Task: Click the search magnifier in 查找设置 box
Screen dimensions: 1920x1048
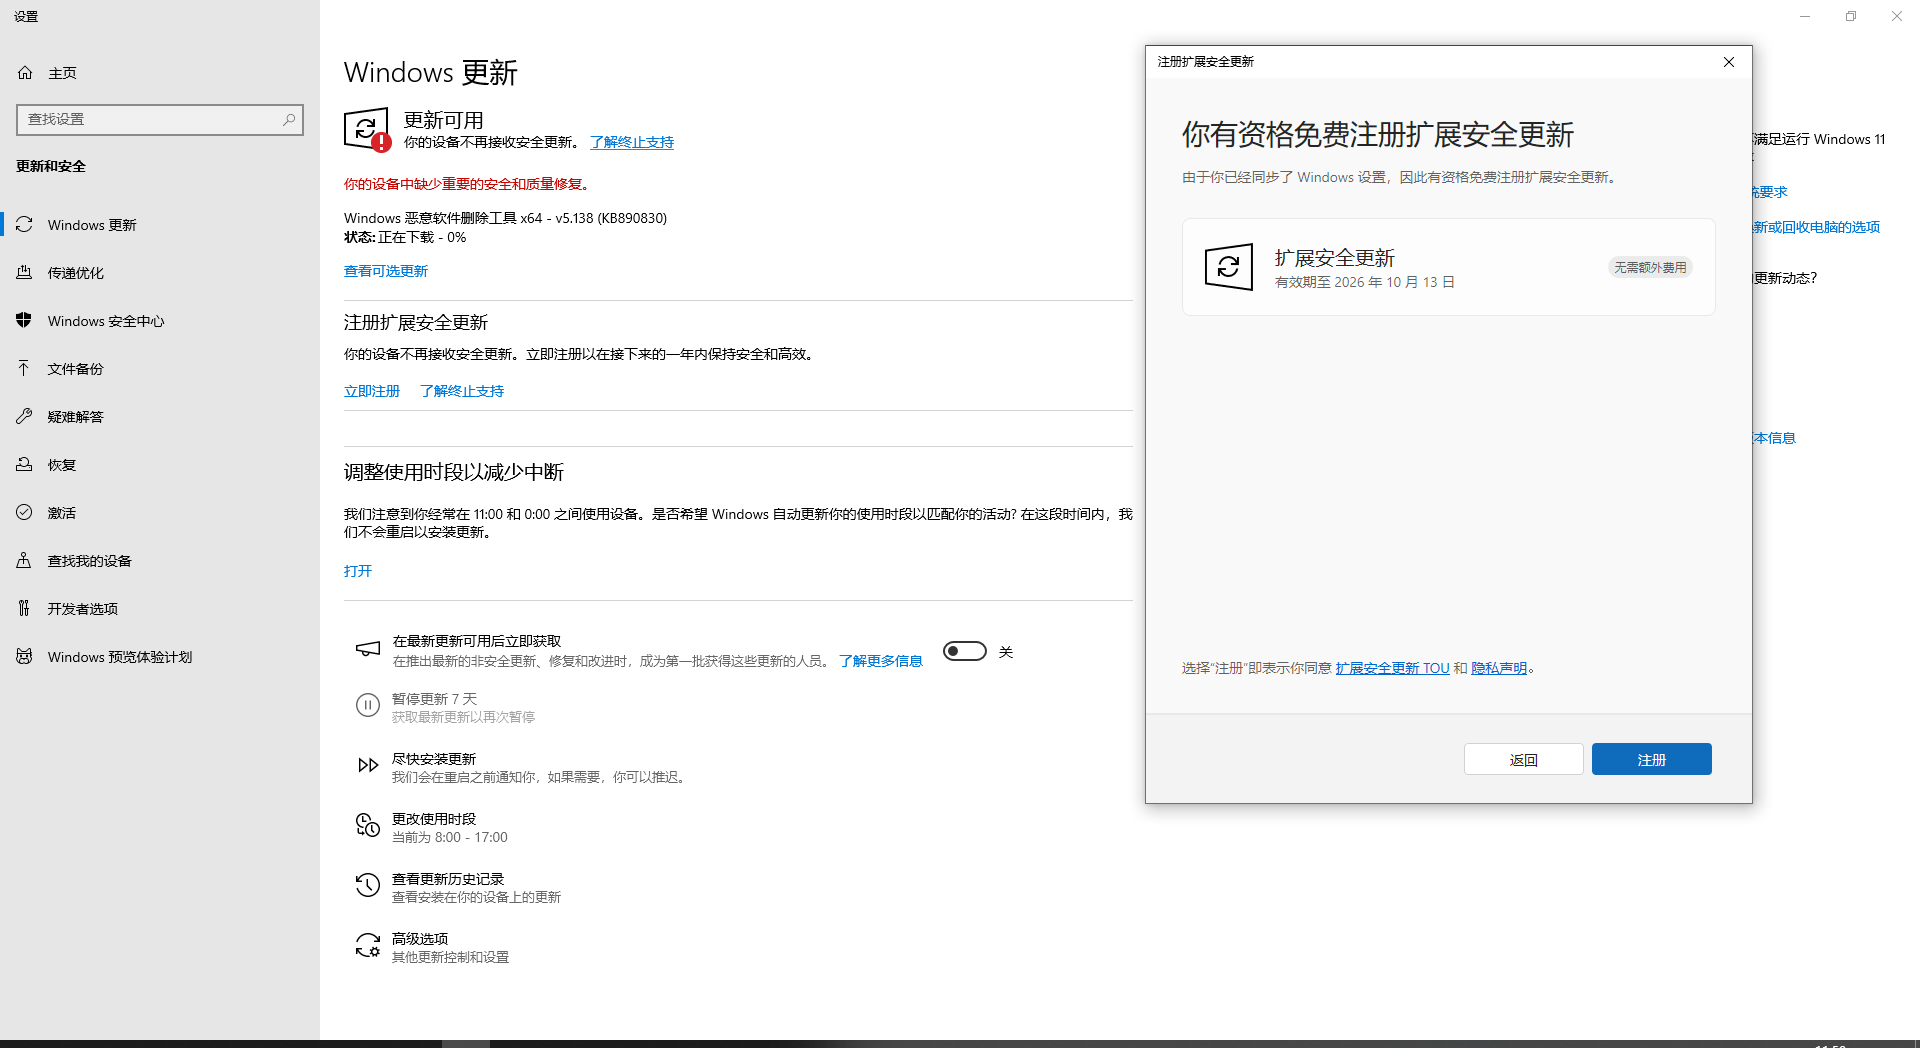Action: click(289, 119)
